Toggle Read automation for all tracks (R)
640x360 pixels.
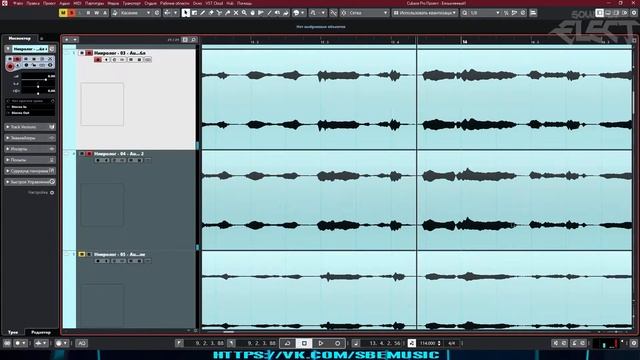(88, 13)
